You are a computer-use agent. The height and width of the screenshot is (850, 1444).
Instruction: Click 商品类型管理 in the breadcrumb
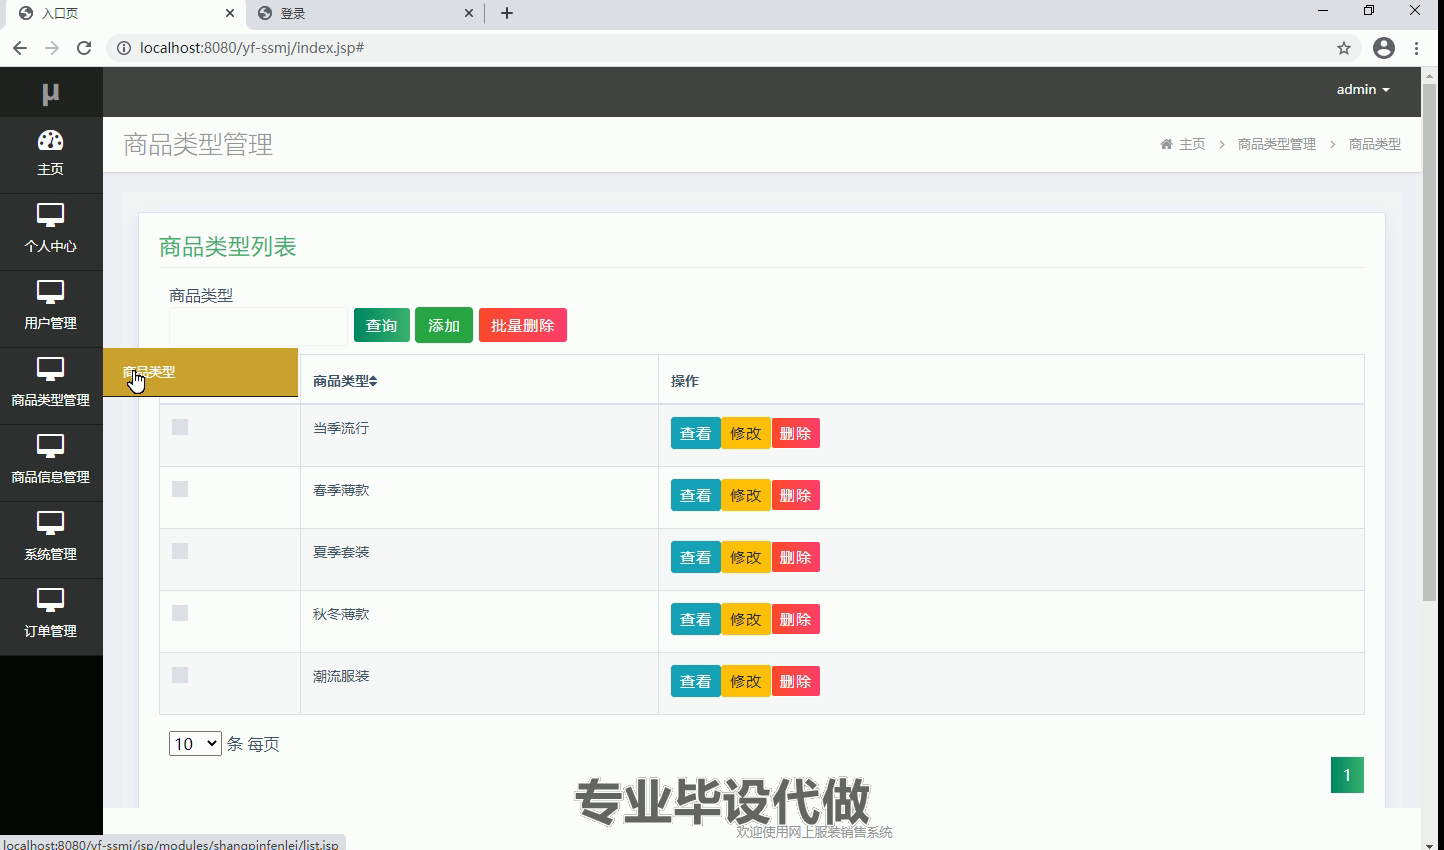tap(1277, 144)
